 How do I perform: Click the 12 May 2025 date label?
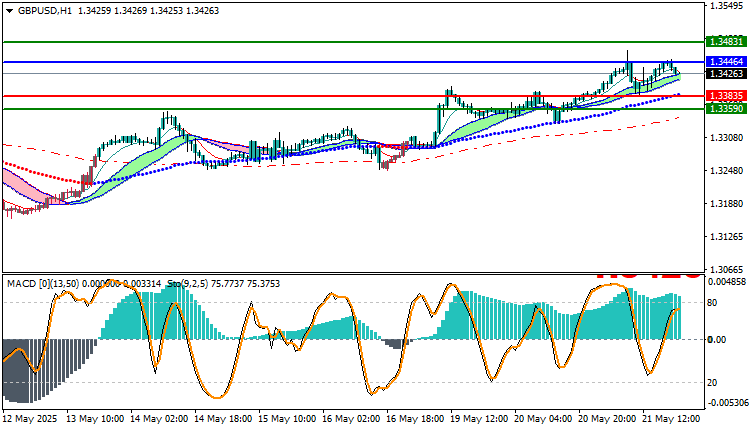[x=30, y=419]
